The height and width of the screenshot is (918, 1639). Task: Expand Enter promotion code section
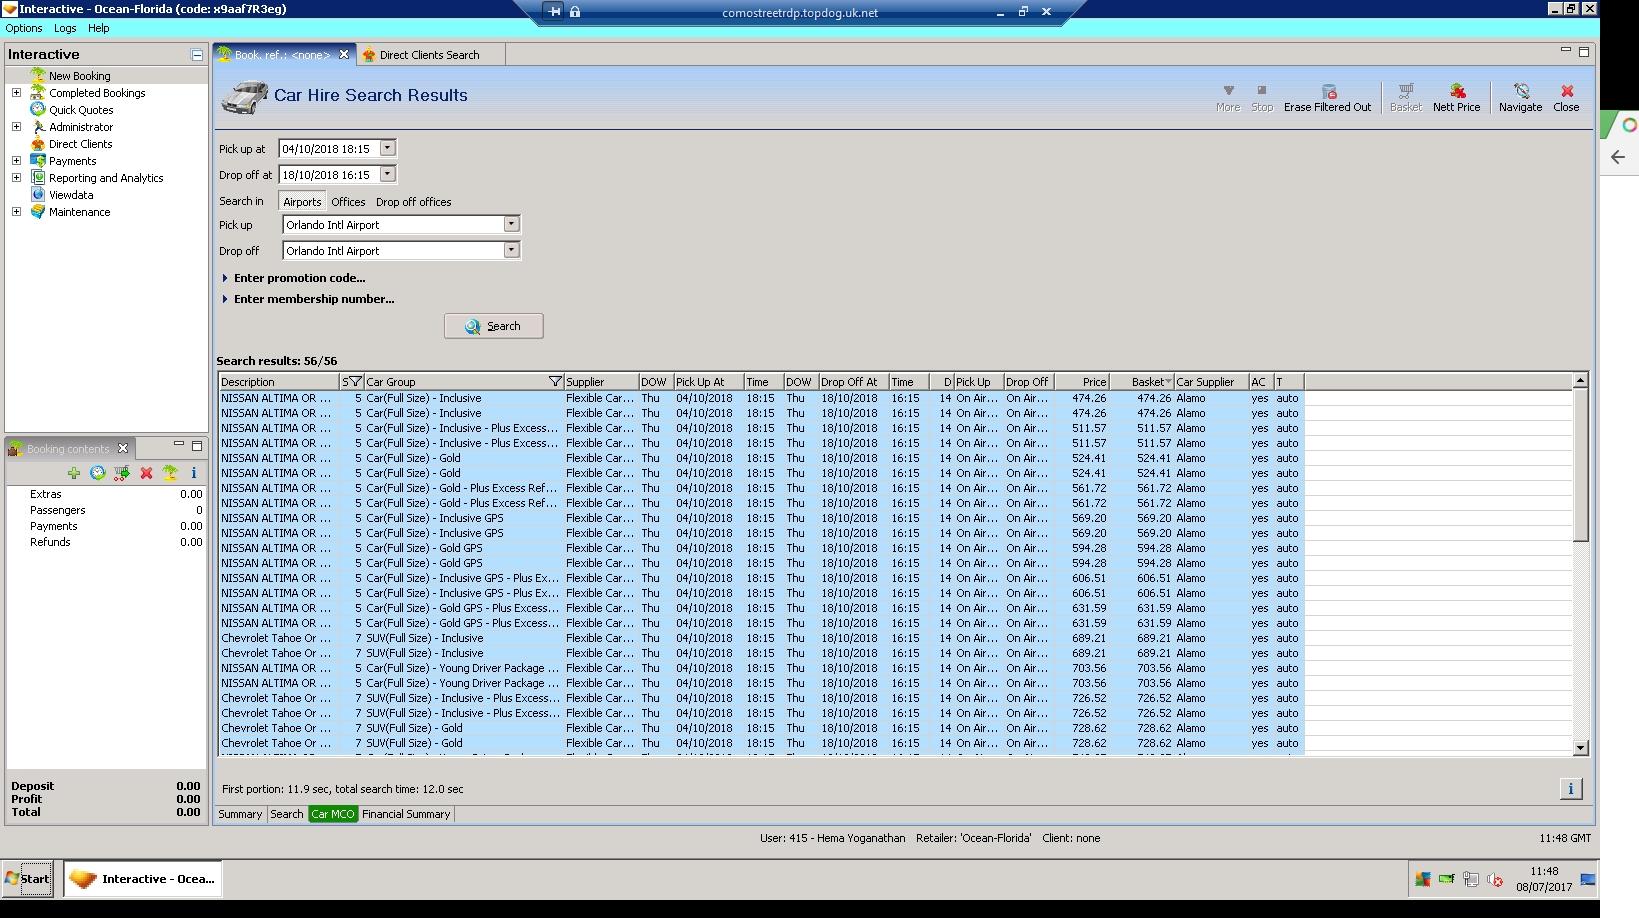[x=225, y=278]
